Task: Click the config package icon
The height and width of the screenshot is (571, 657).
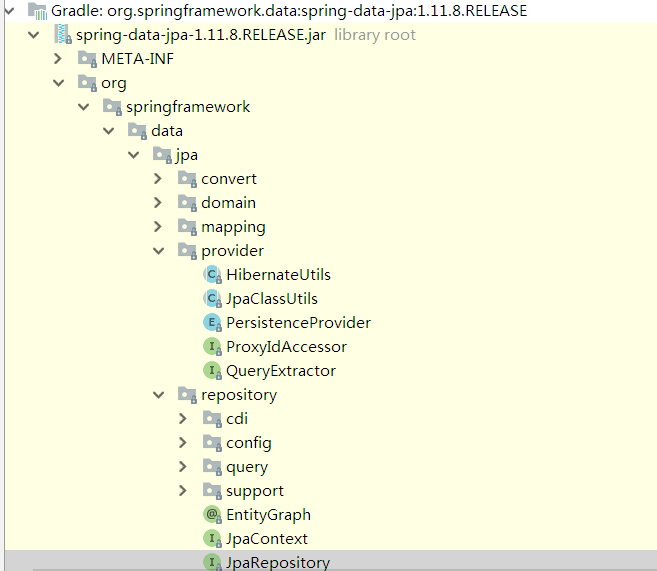Action: click(212, 442)
